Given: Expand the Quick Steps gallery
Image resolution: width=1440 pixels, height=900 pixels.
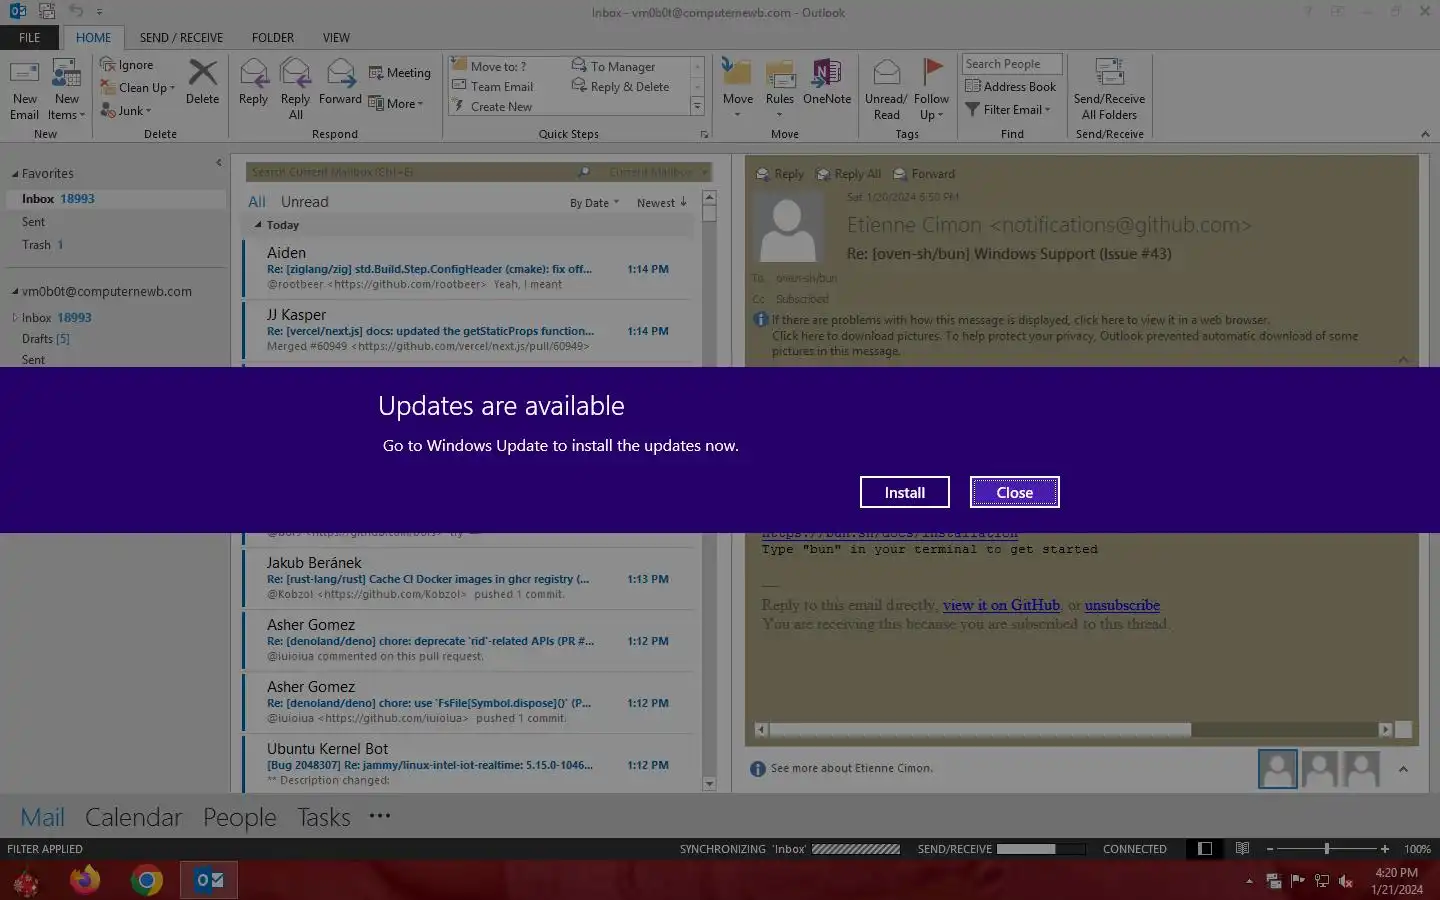Looking at the screenshot, I should click(697, 107).
